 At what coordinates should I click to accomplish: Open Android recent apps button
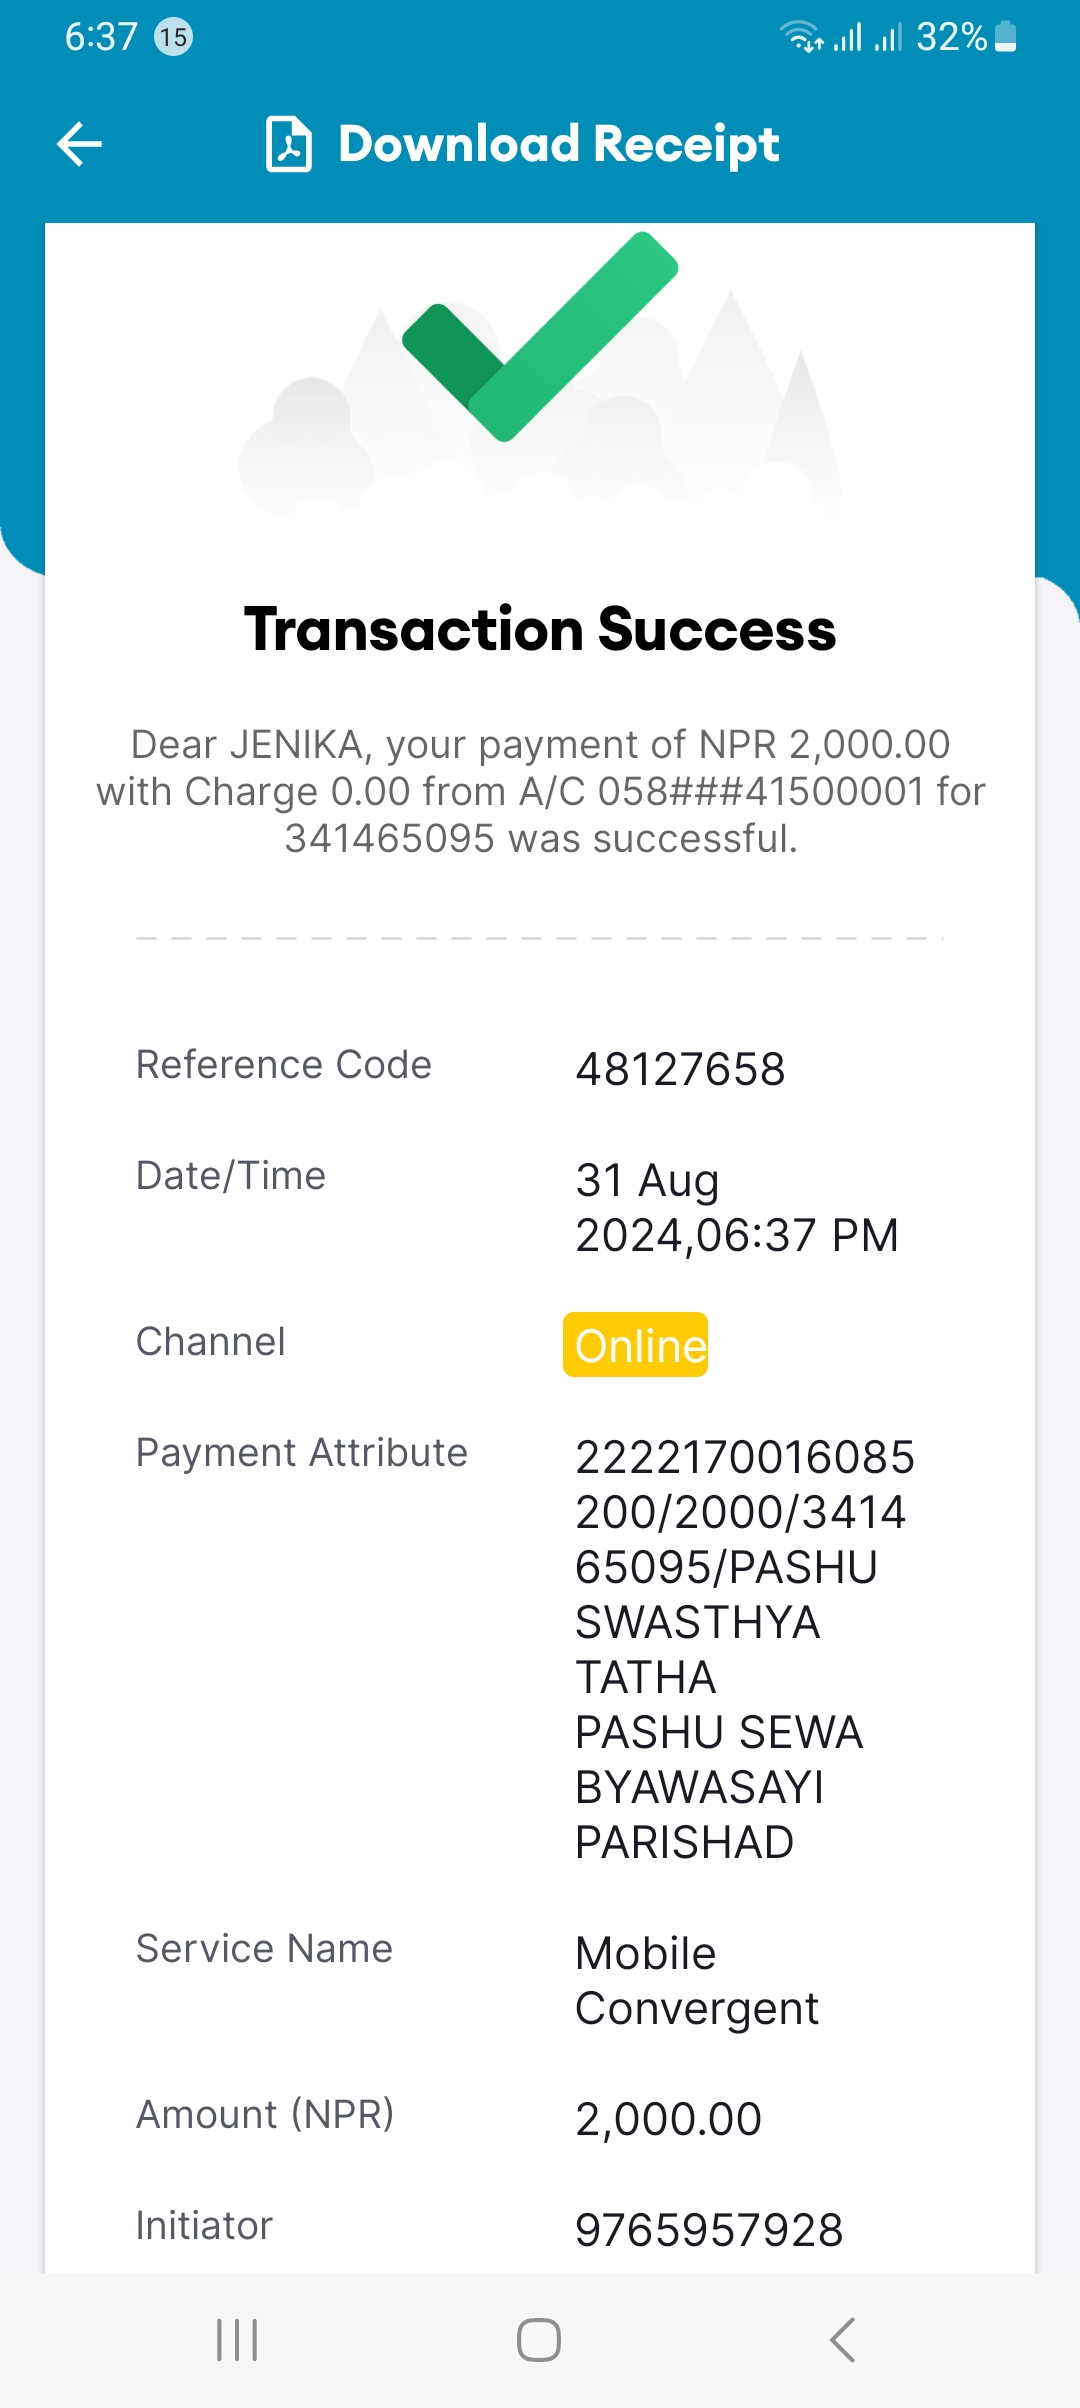pos(237,2340)
